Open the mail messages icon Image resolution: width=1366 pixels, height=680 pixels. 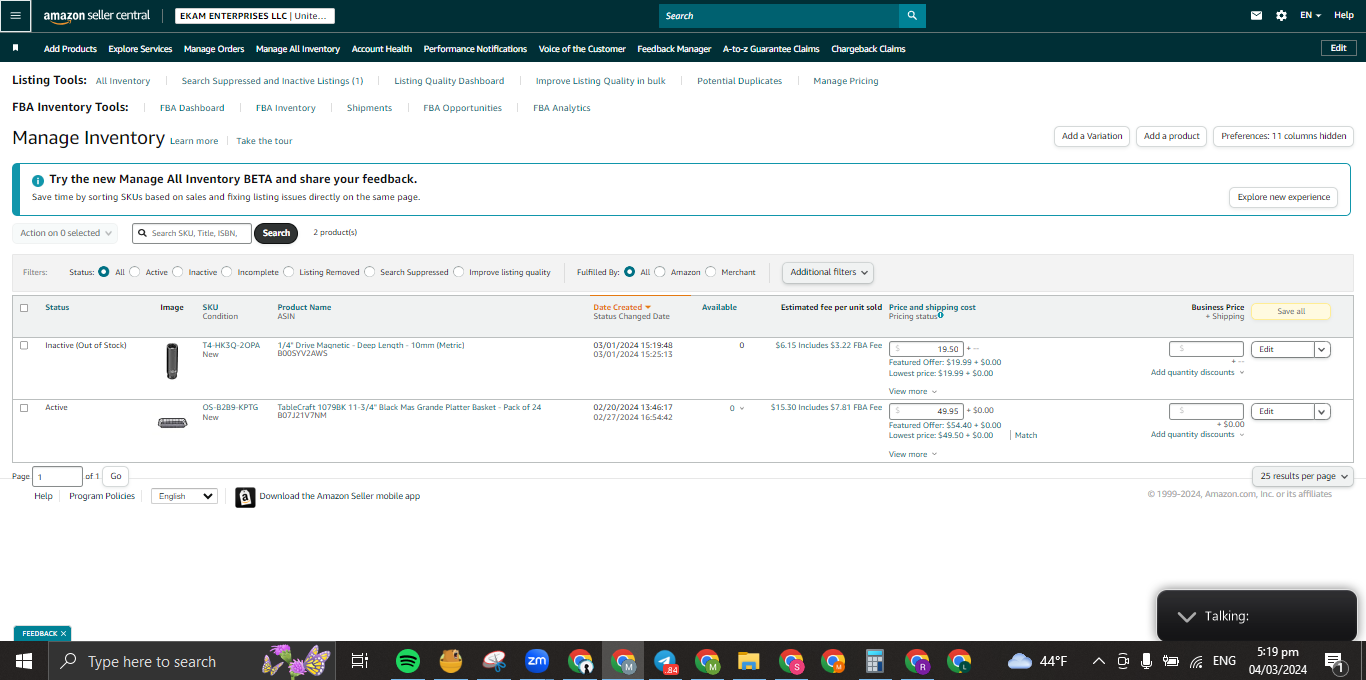tap(1257, 16)
